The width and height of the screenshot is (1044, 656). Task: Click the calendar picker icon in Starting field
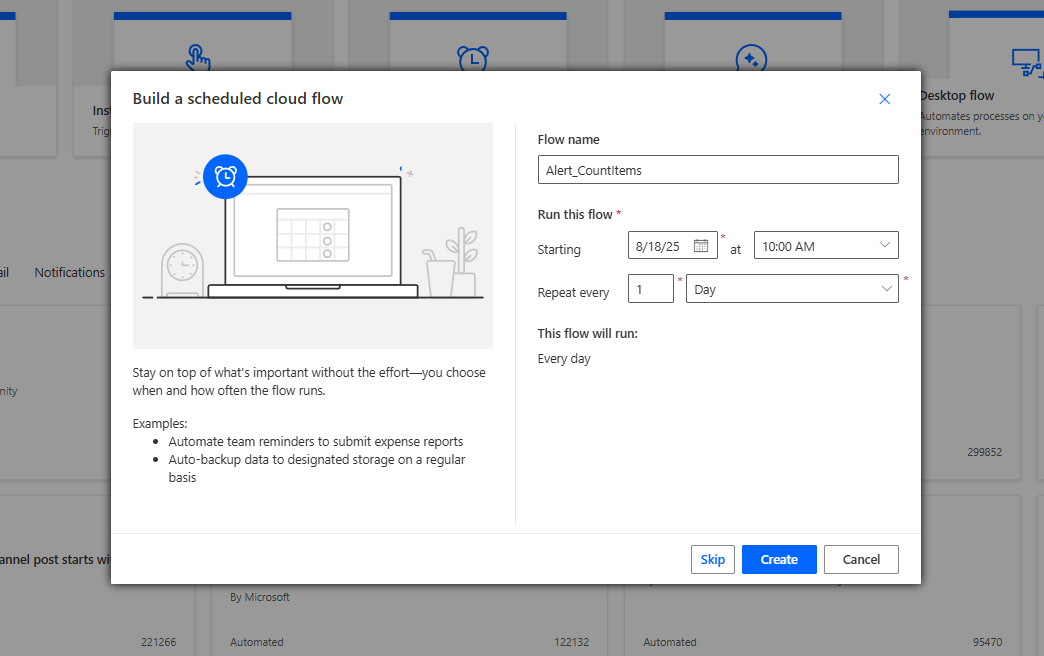(701, 245)
